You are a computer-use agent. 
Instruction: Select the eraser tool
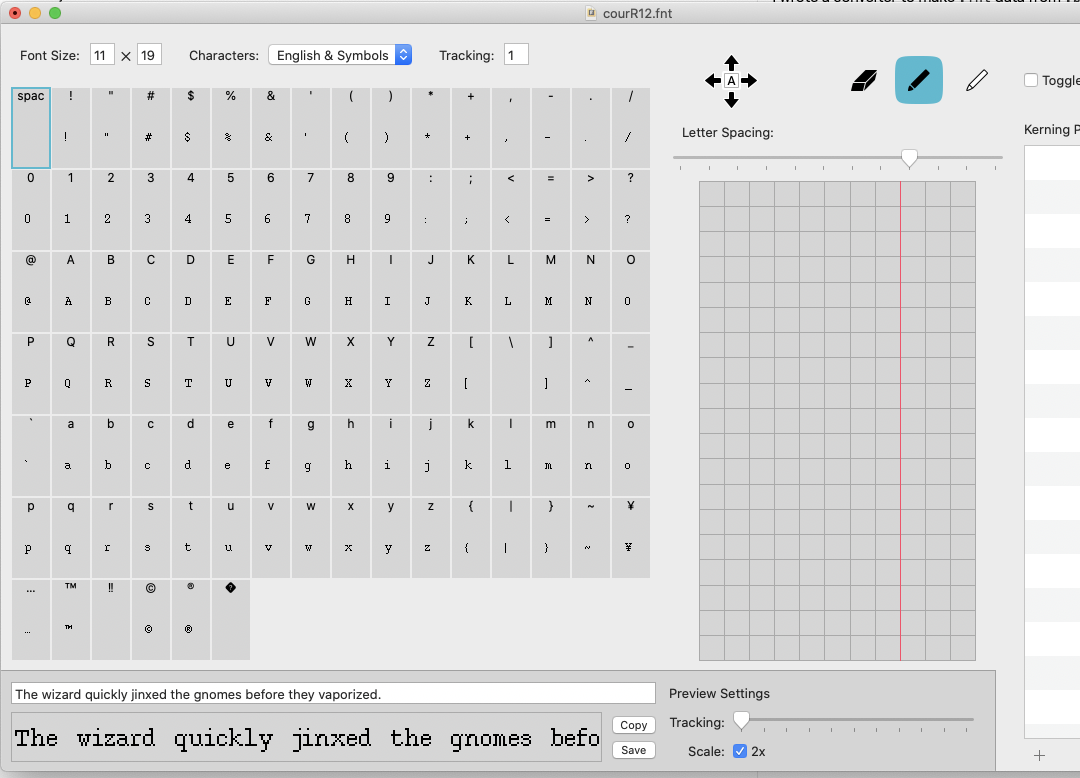click(x=864, y=81)
